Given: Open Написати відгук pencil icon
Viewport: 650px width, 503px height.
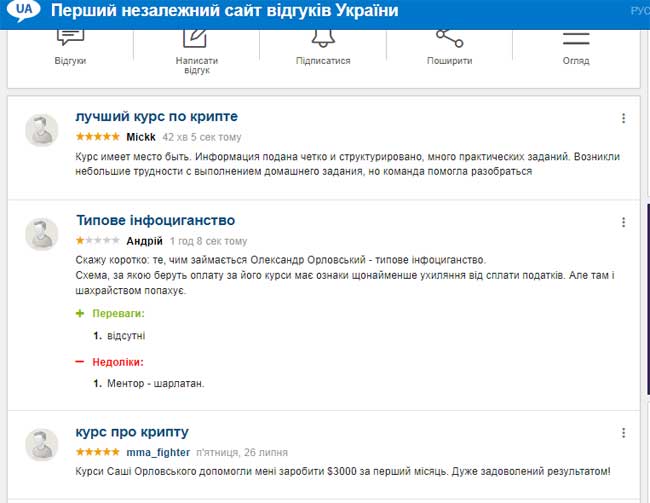Looking at the screenshot, I should (x=196, y=38).
